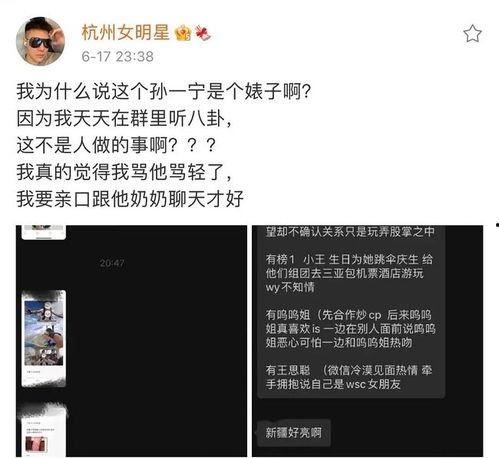Open username 杭州女明星 profile
Image resolution: width=499 pixels, height=458 pixels.
tap(126, 33)
